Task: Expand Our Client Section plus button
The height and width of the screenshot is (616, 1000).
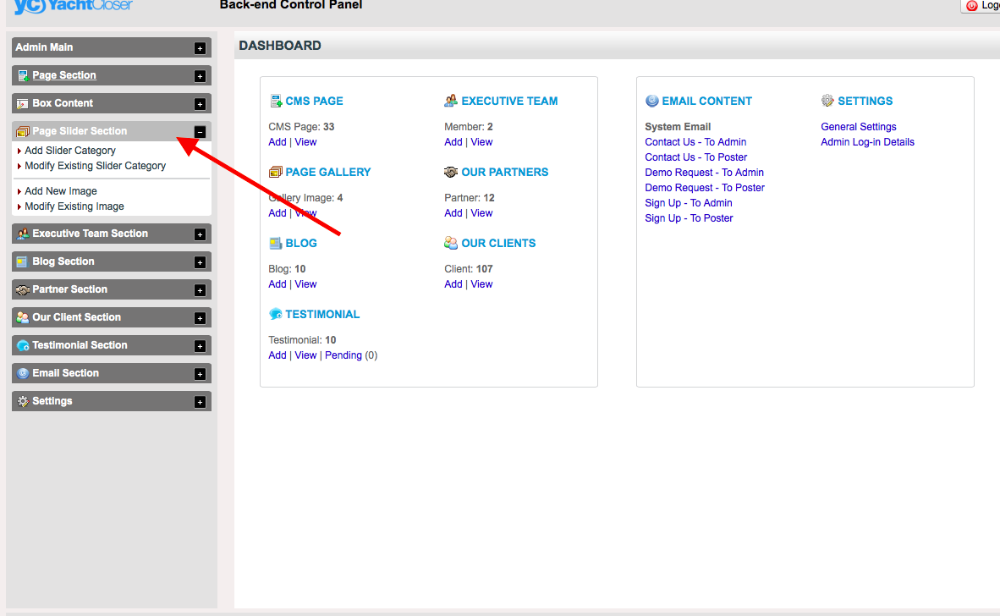Action: [200, 318]
